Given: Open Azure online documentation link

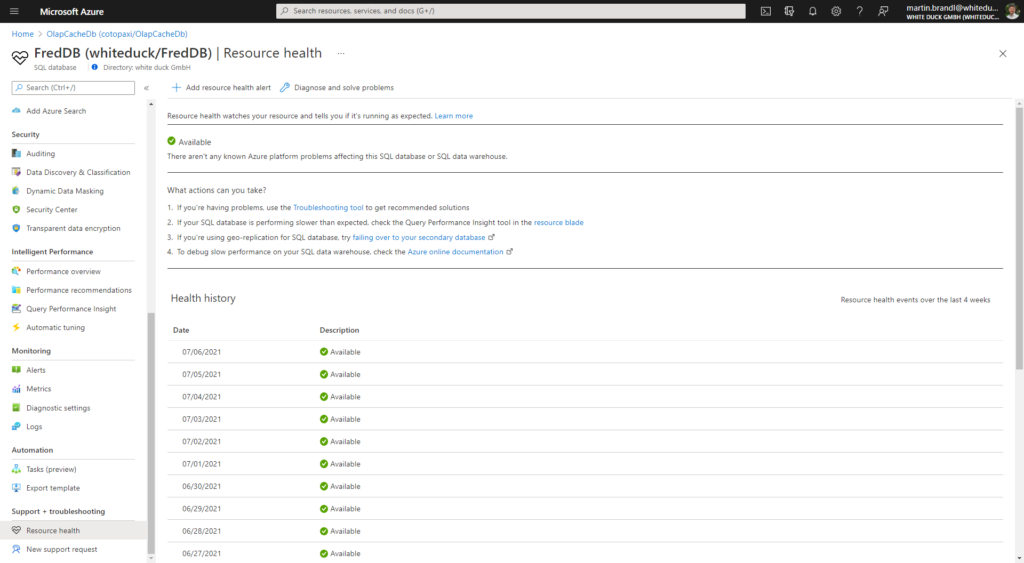Looking at the screenshot, I should (x=455, y=251).
